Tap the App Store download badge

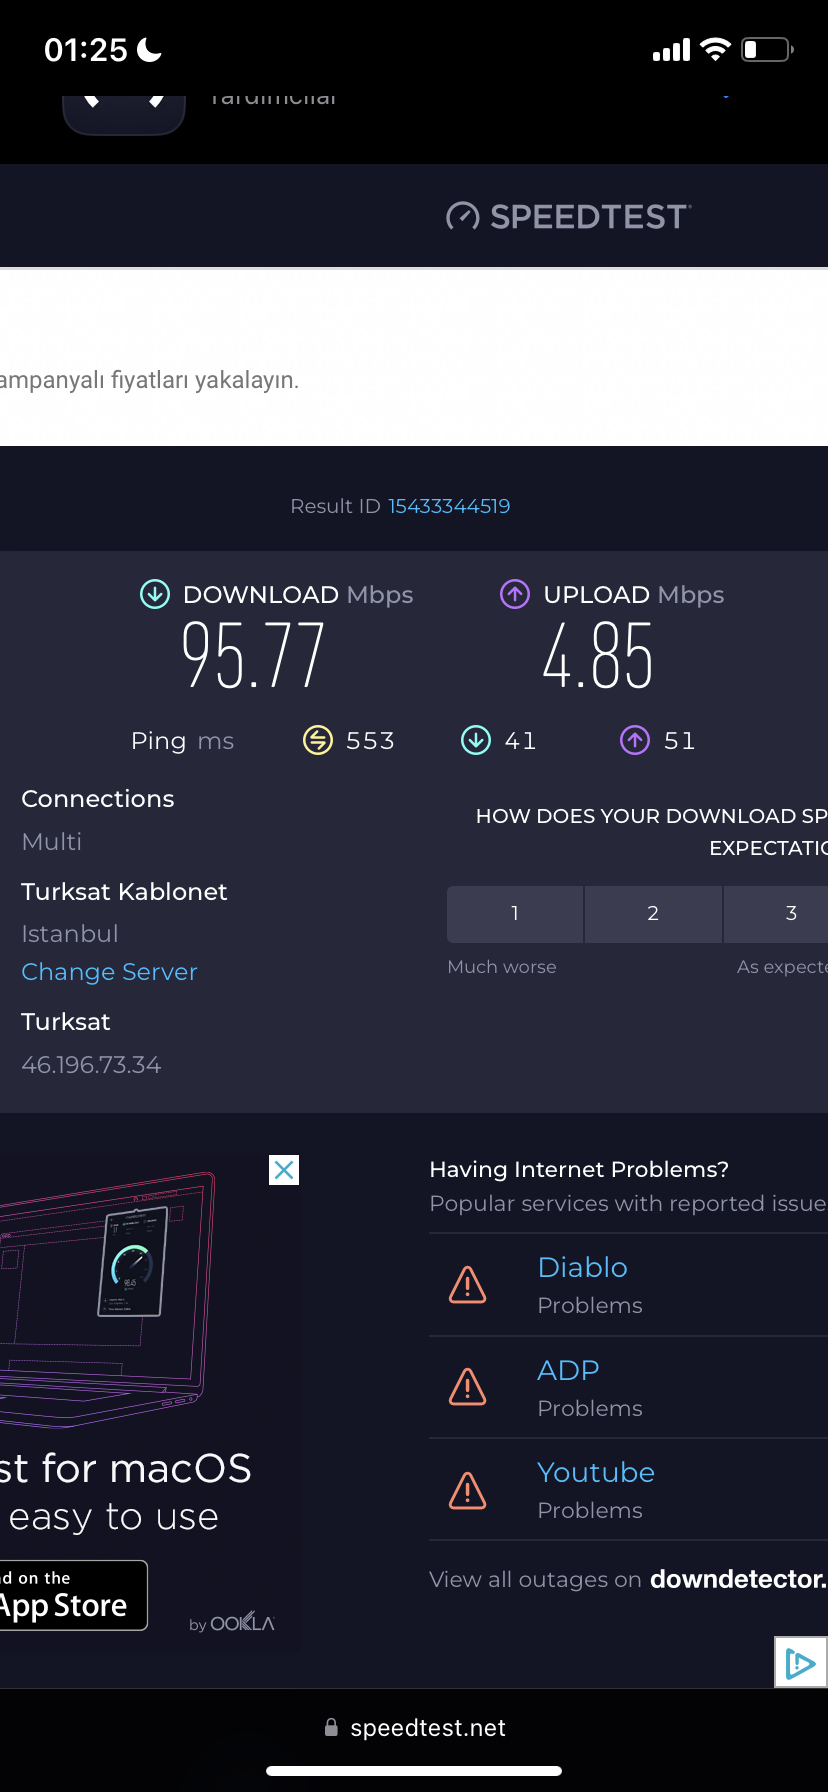coord(74,1595)
